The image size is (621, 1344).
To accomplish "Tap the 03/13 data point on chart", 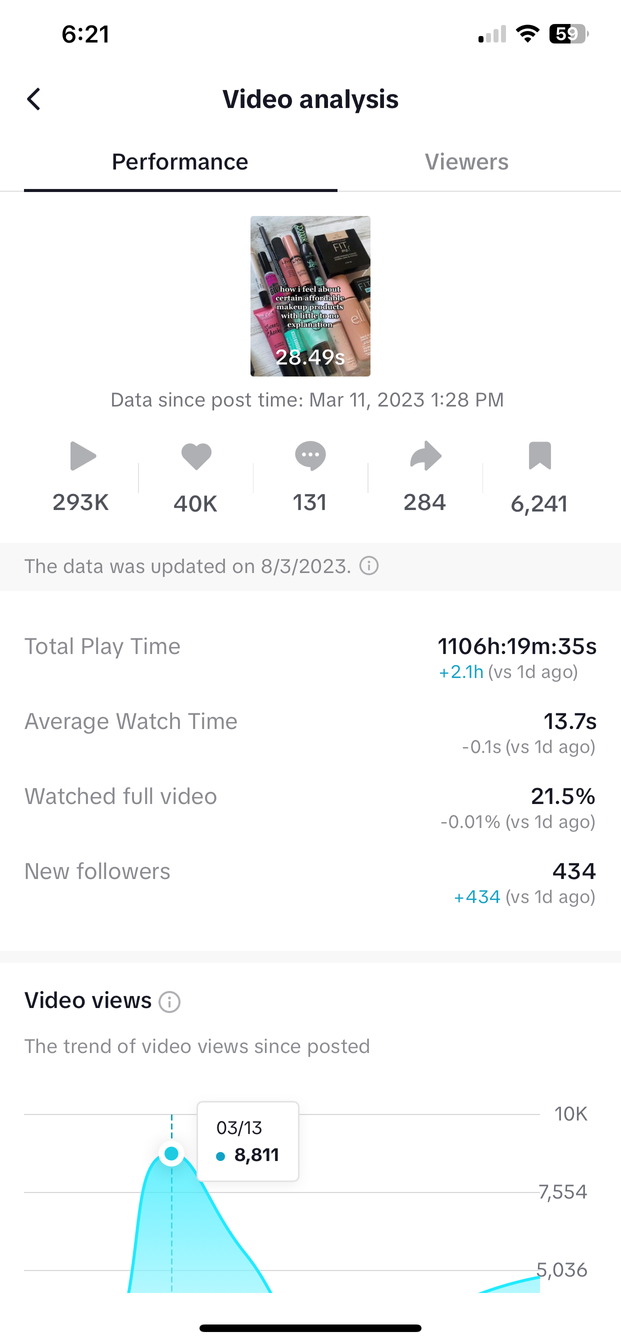I will [171, 1154].
